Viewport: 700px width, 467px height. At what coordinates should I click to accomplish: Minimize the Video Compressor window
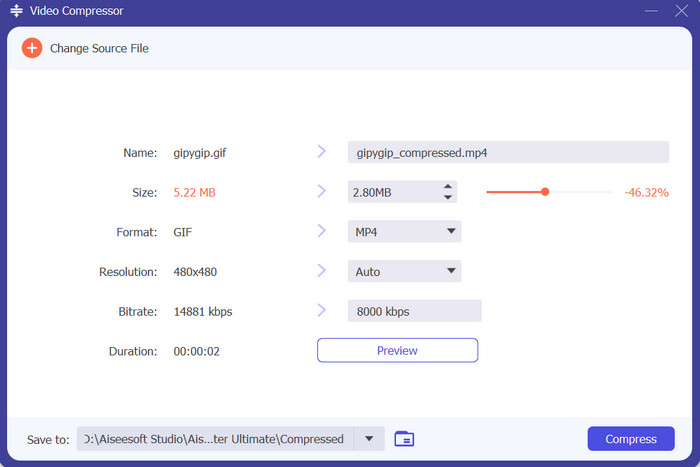pyautogui.click(x=651, y=11)
